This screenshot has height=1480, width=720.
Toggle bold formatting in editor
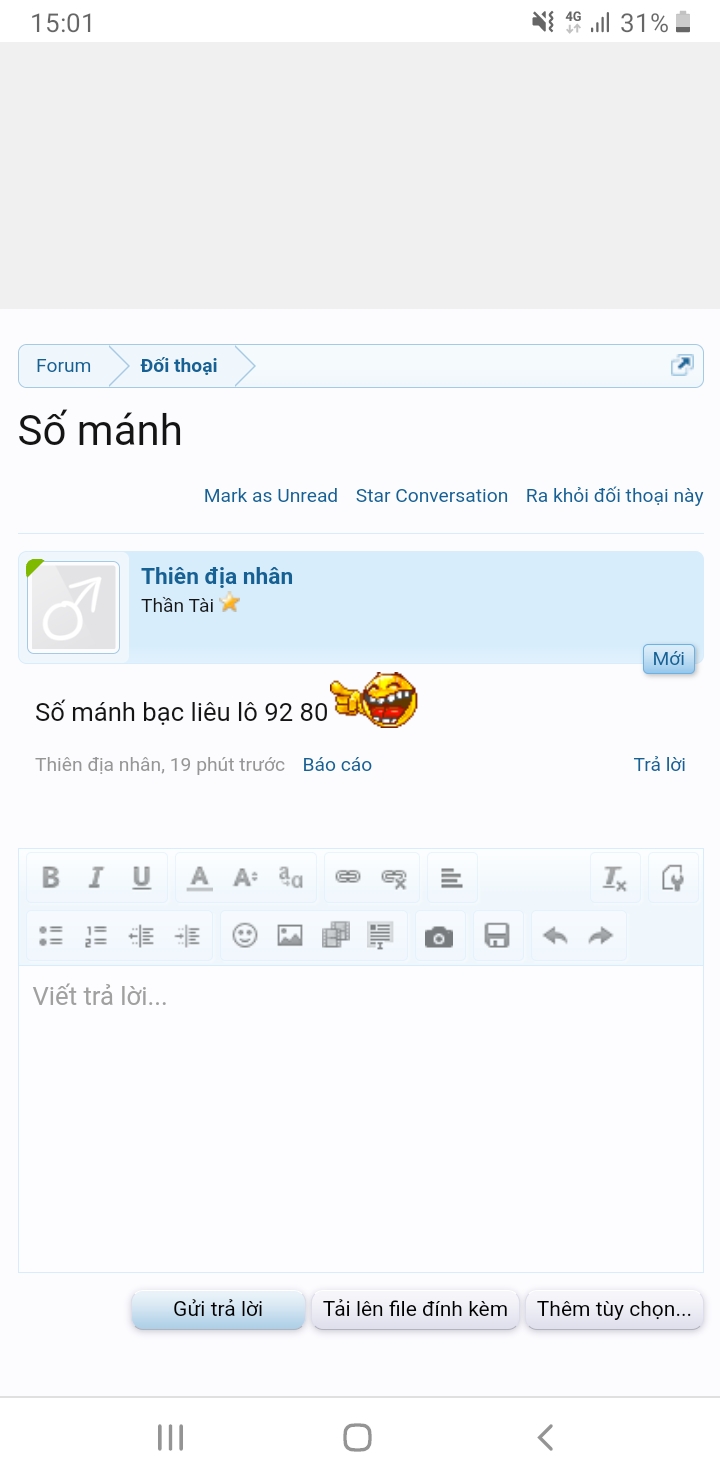[50, 878]
